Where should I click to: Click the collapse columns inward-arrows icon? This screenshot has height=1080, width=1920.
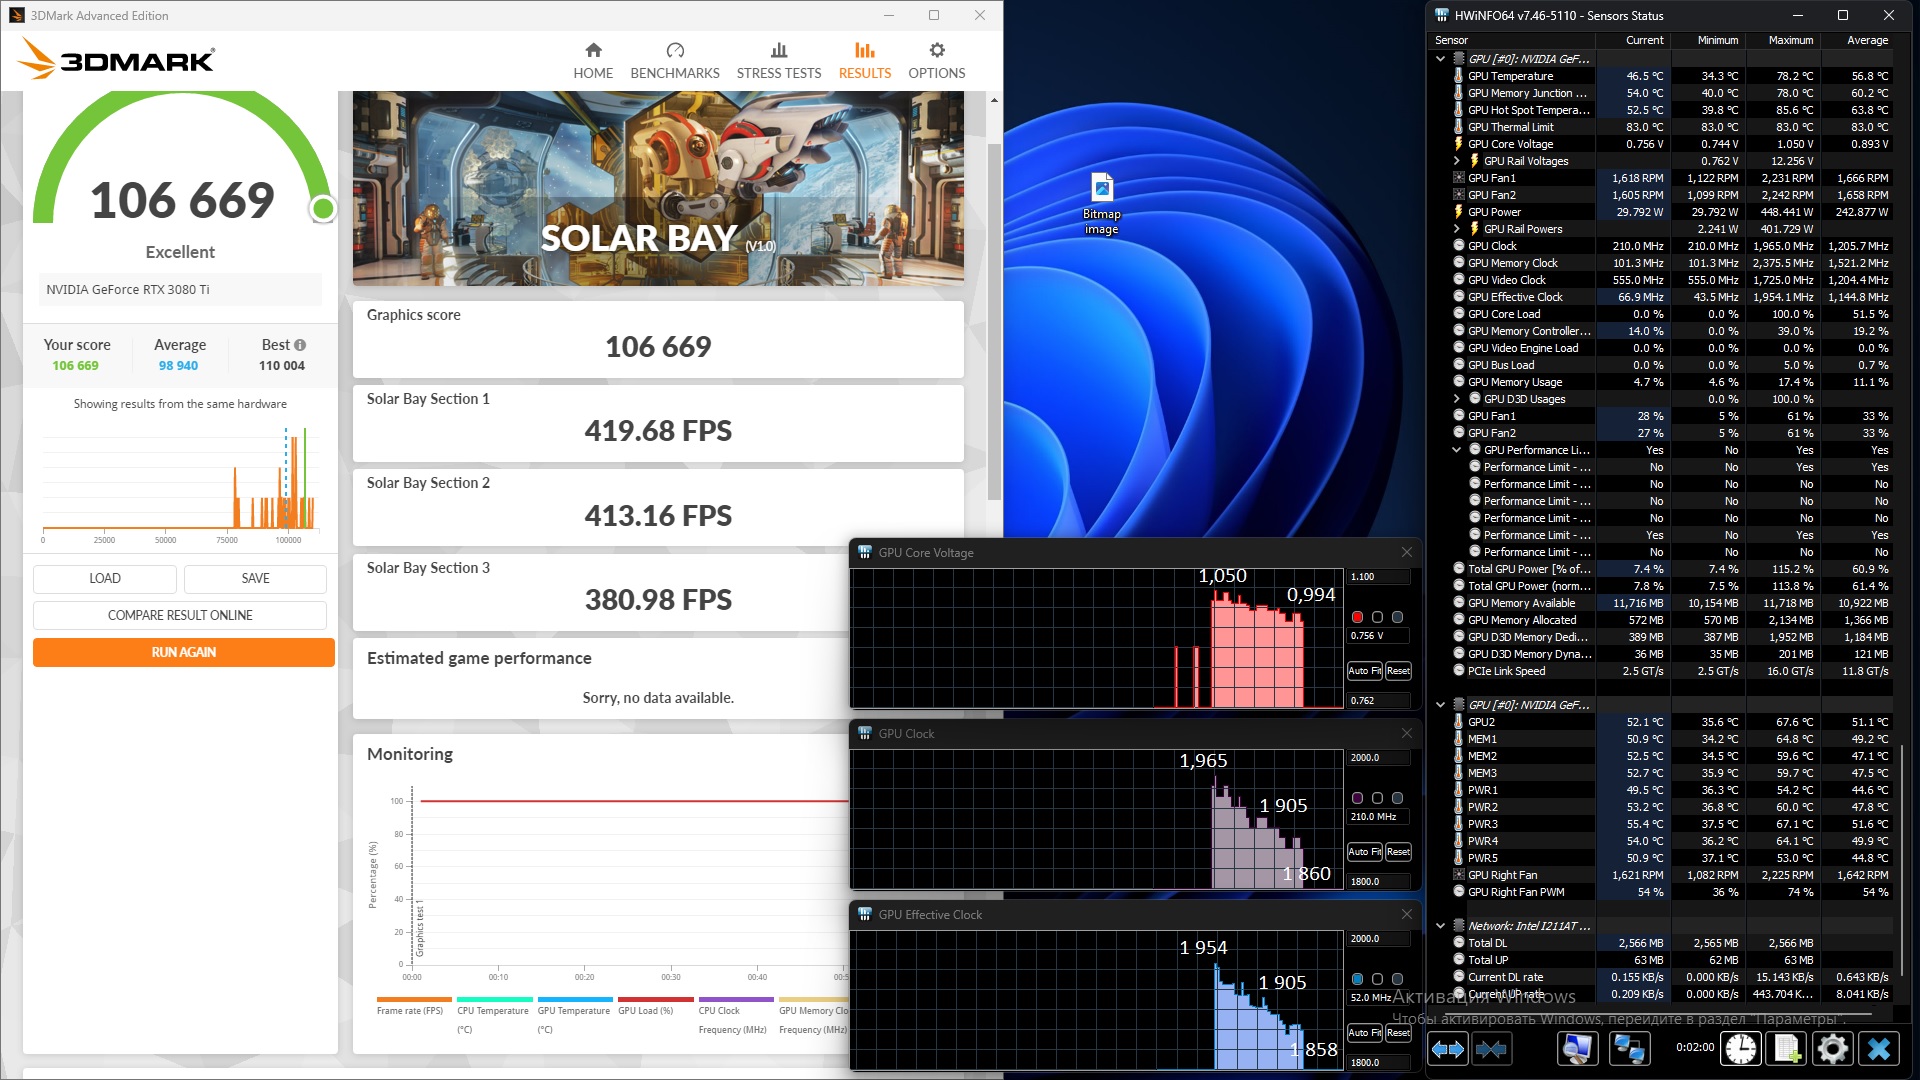1491,1048
